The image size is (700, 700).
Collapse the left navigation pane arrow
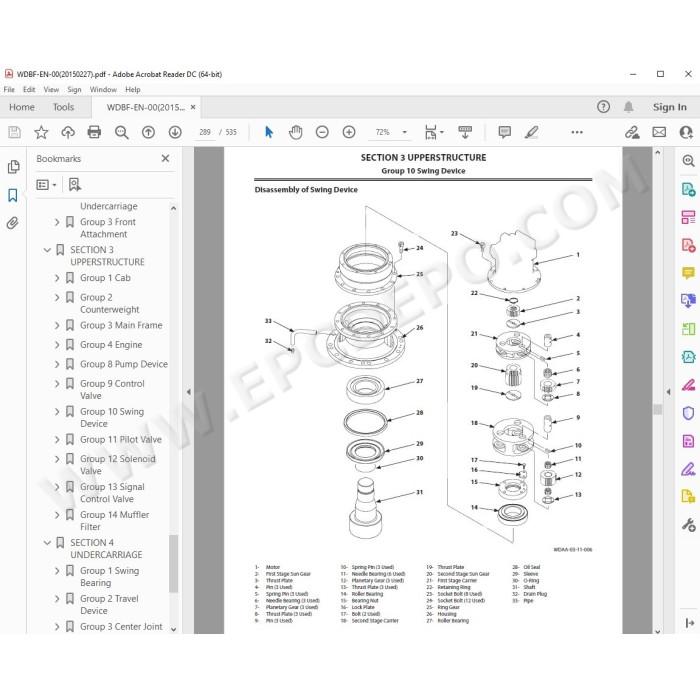(x=188, y=392)
